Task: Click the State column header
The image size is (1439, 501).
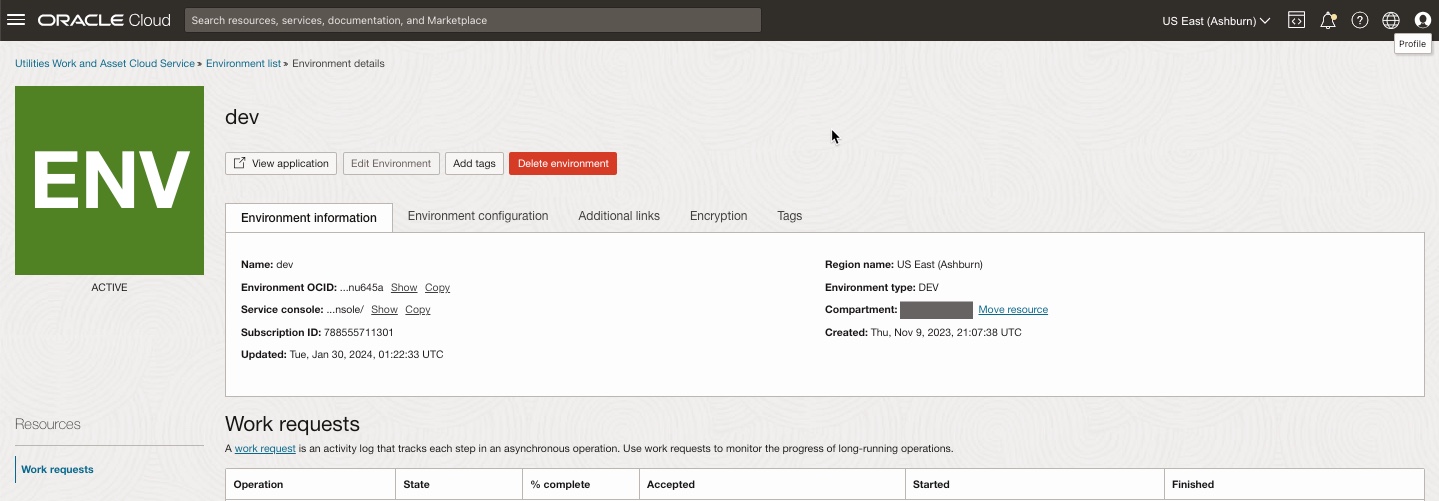Action: [x=460, y=484]
